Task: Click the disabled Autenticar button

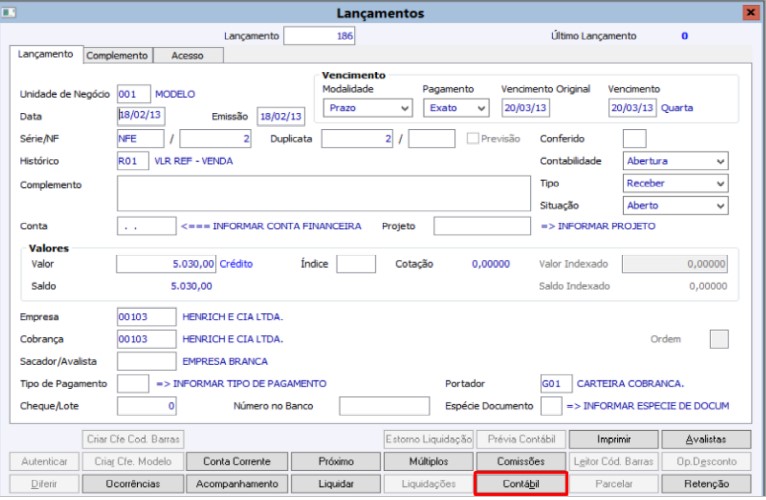Action: point(44,461)
